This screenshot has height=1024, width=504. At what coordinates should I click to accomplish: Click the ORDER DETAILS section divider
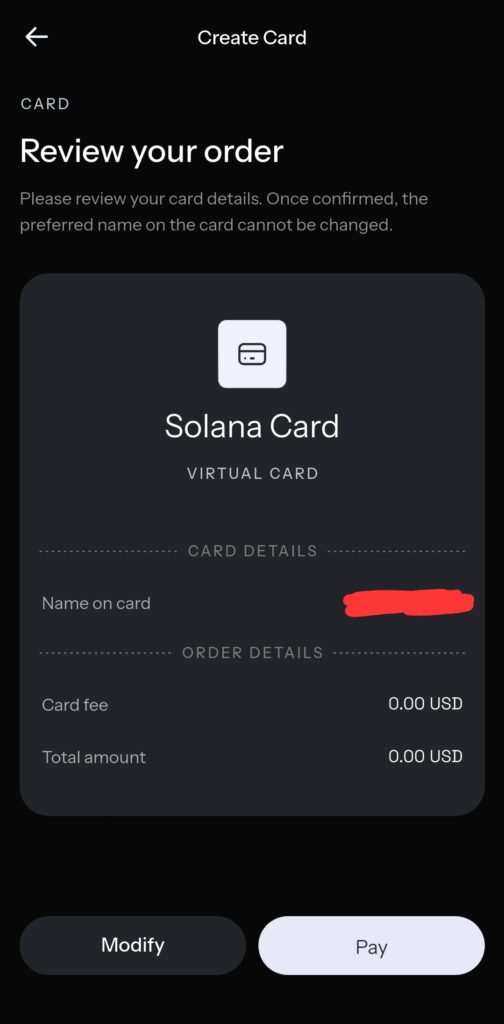tap(252, 653)
